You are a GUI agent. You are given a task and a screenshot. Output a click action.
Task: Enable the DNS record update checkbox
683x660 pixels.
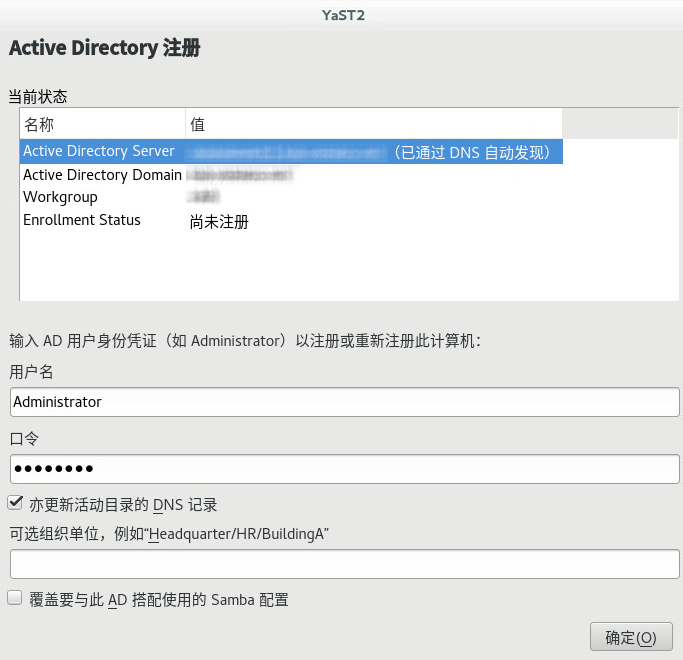(x=15, y=503)
